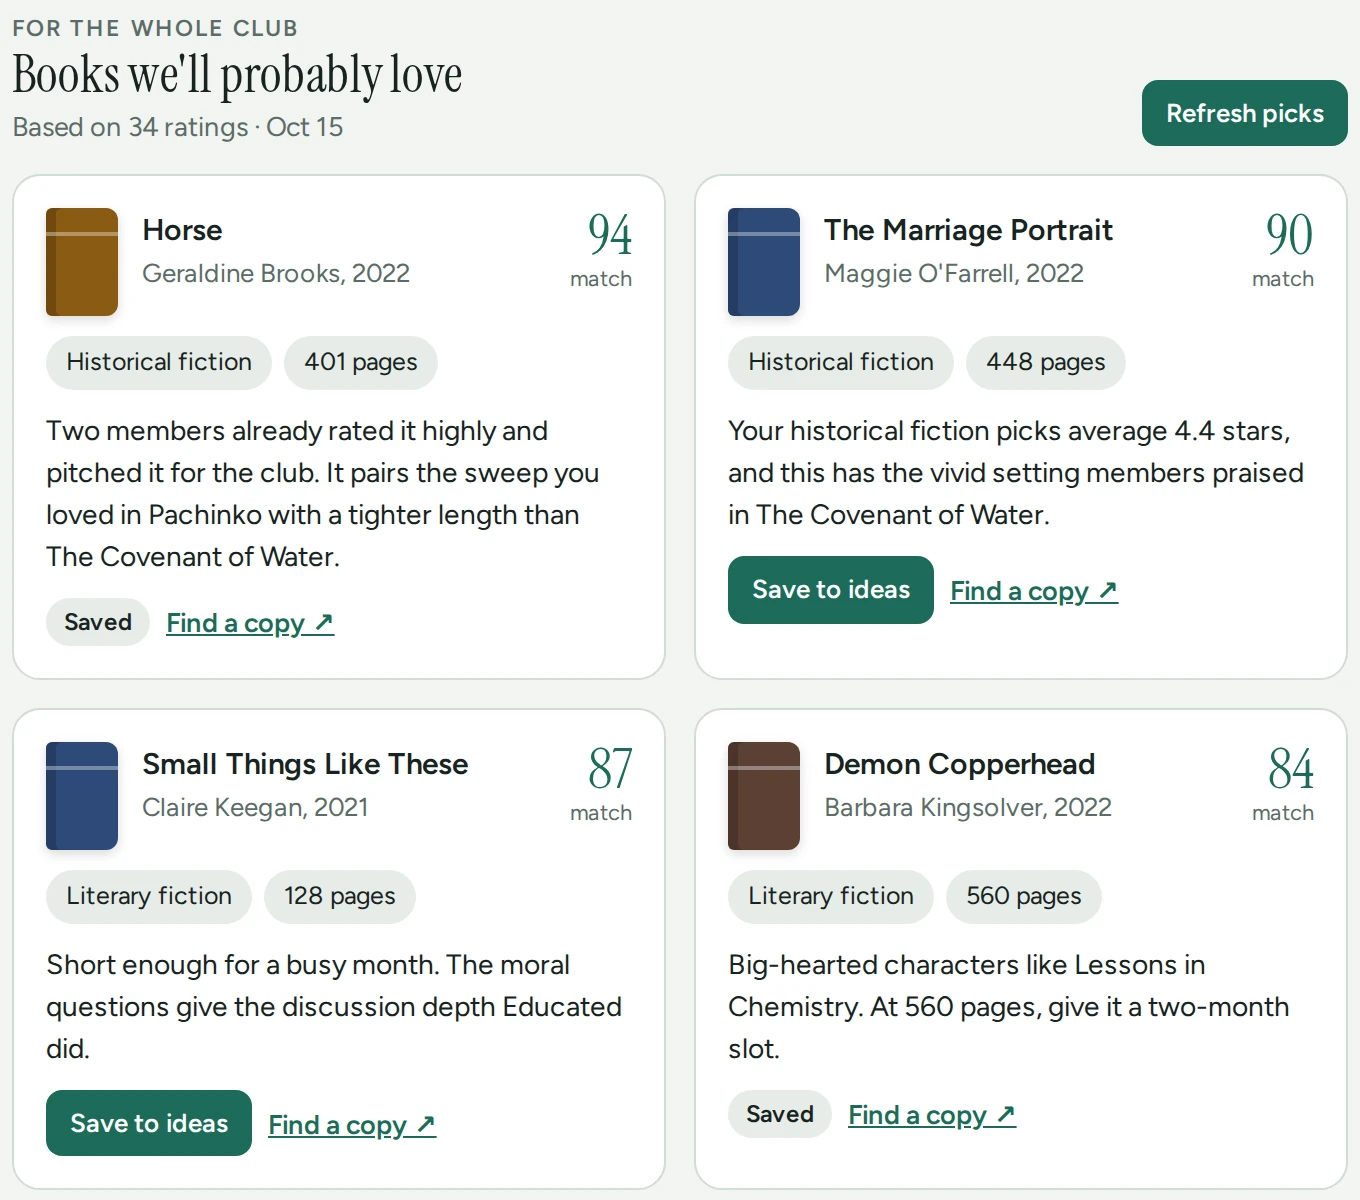The width and height of the screenshot is (1360, 1200).
Task: Click the title "Small Things Like These"
Action: [305, 764]
